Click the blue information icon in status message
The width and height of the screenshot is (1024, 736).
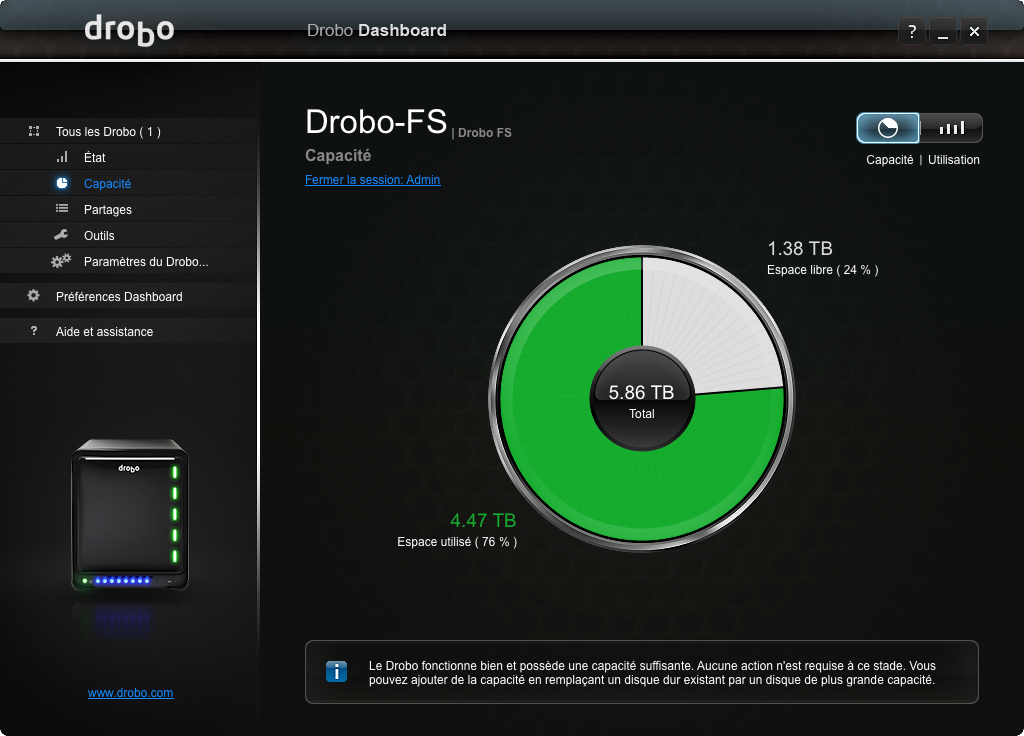(x=337, y=672)
